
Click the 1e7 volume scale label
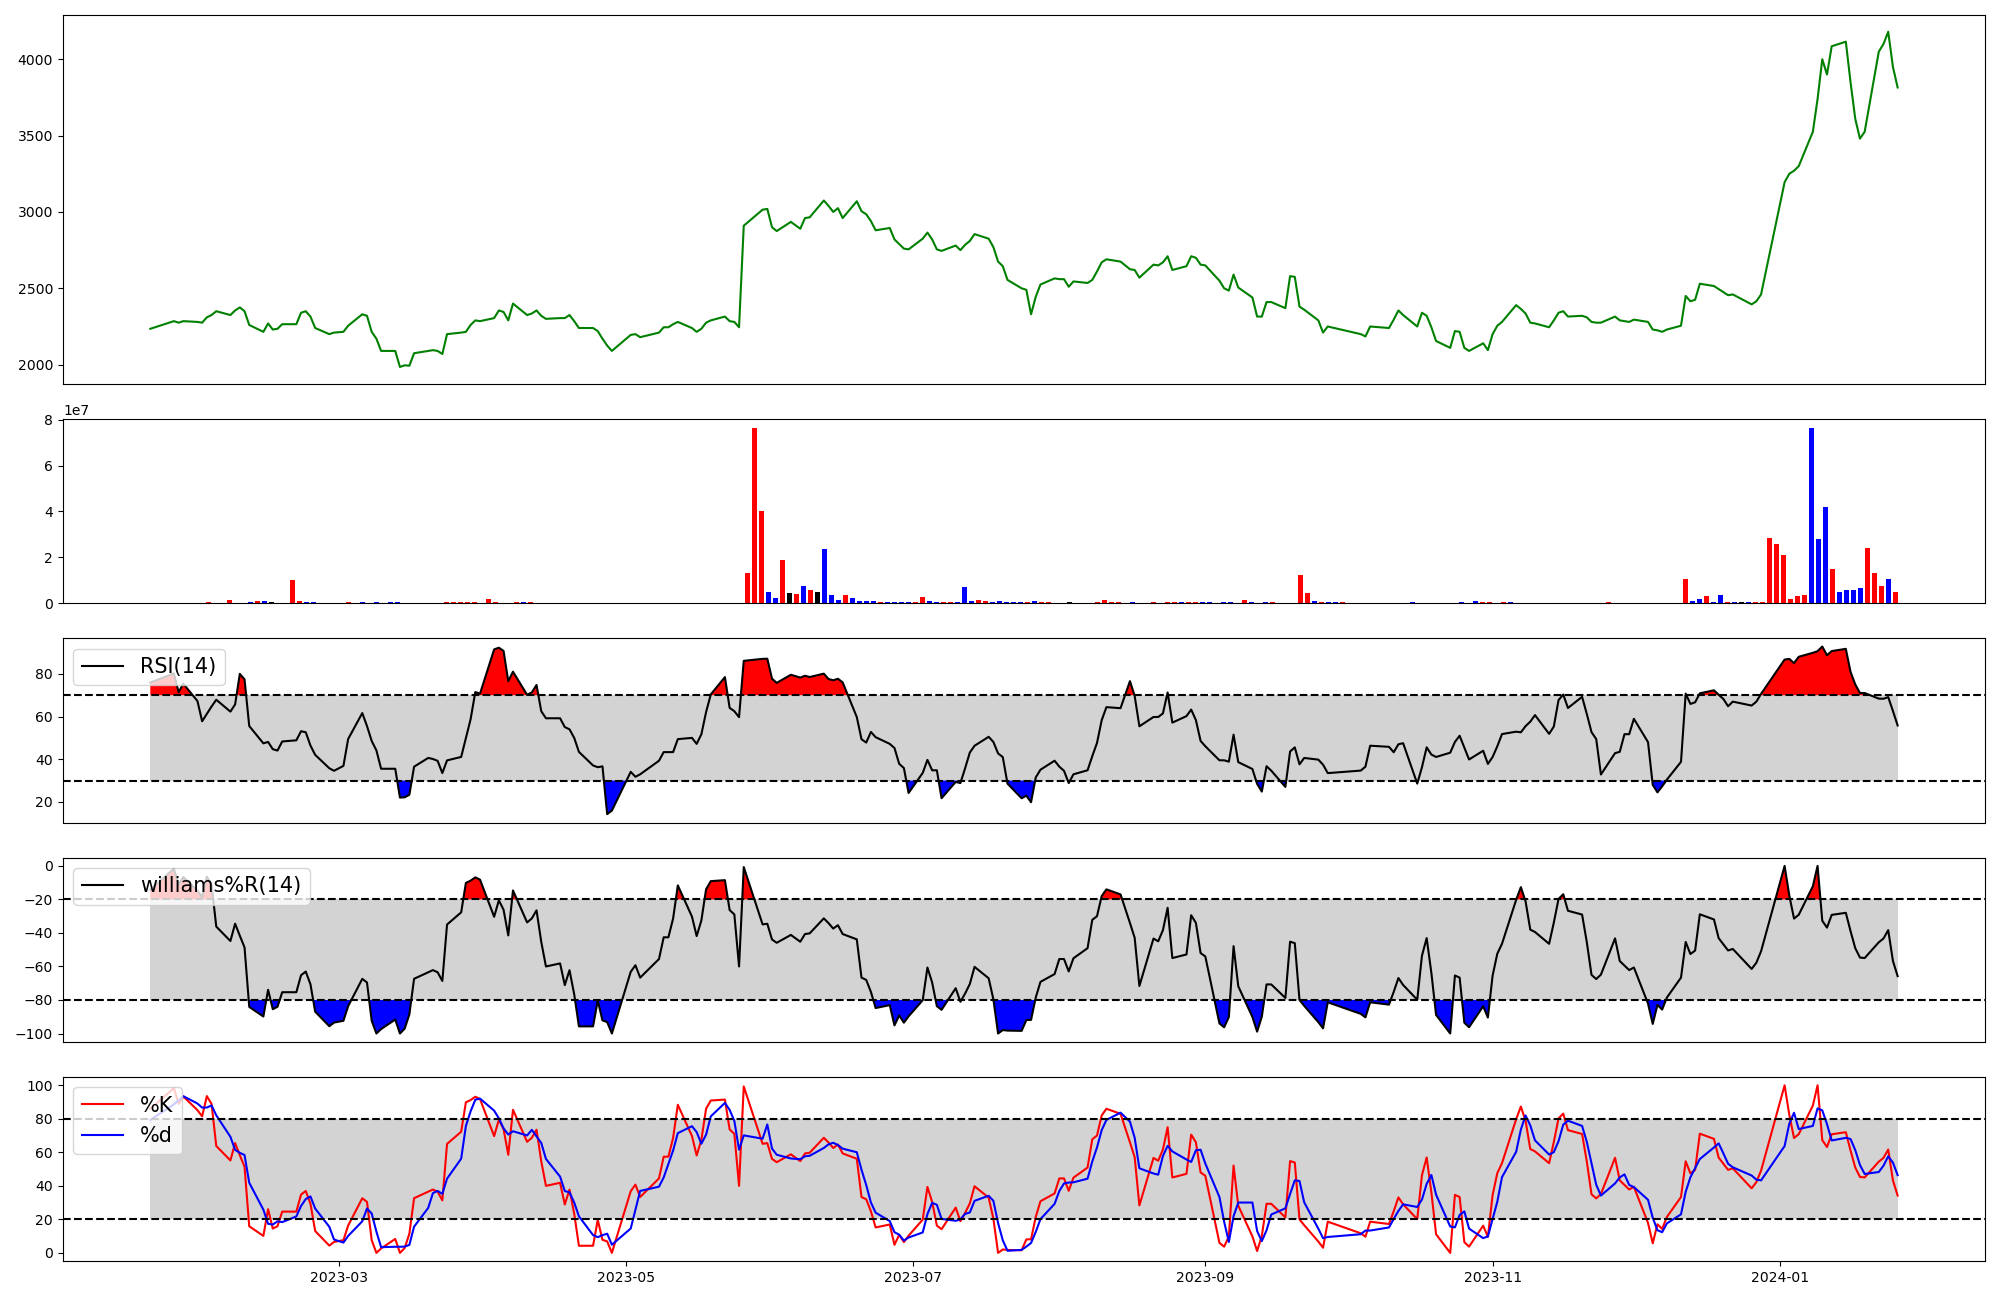pyautogui.click(x=76, y=410)
